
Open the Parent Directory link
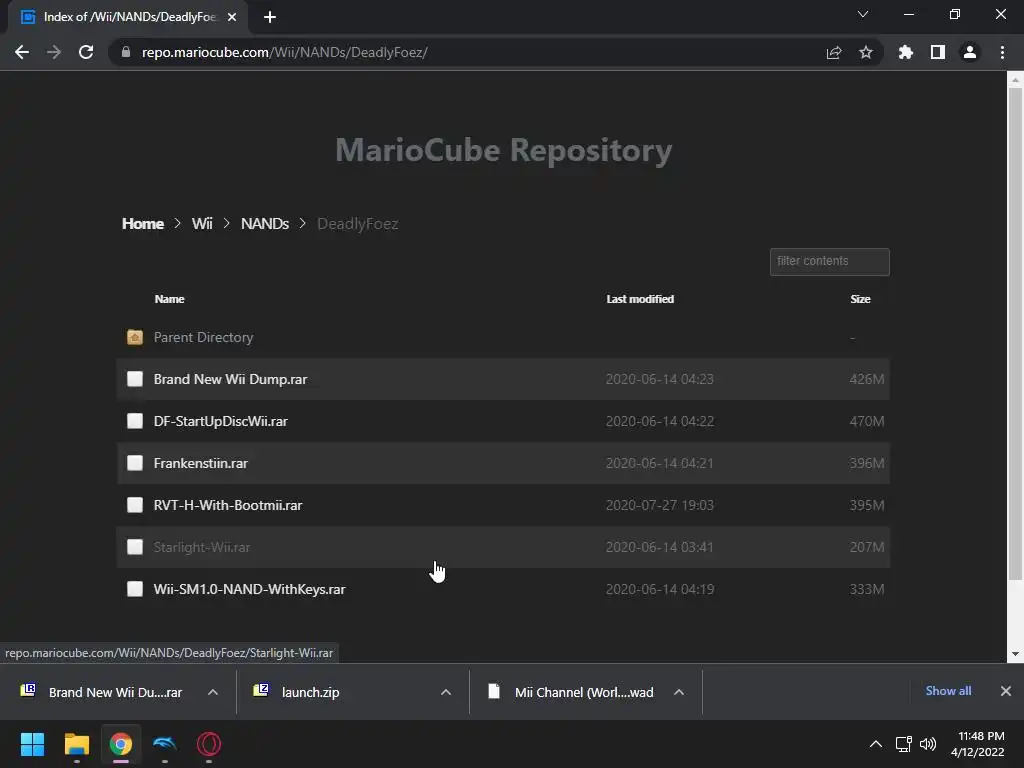click(x=203, y=337)
